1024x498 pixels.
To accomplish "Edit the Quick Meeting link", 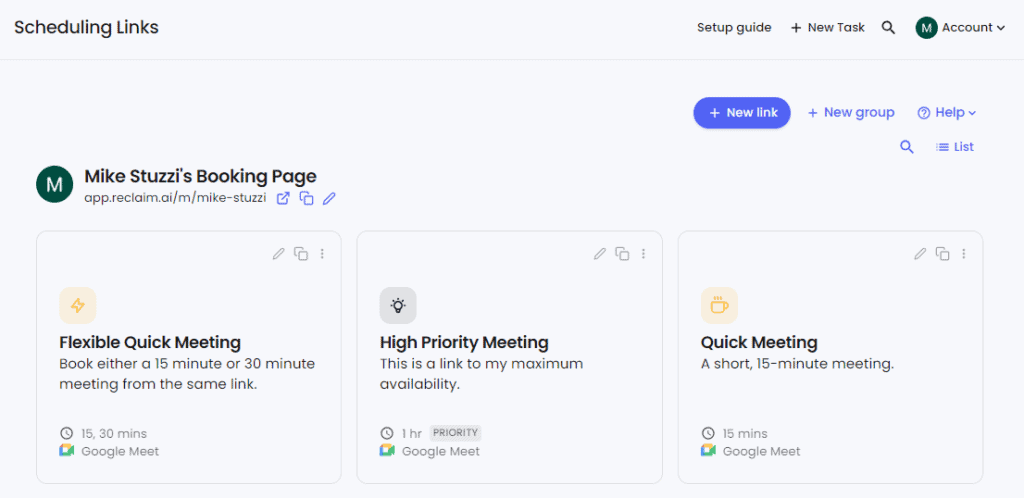I will [x=920, y=254].
